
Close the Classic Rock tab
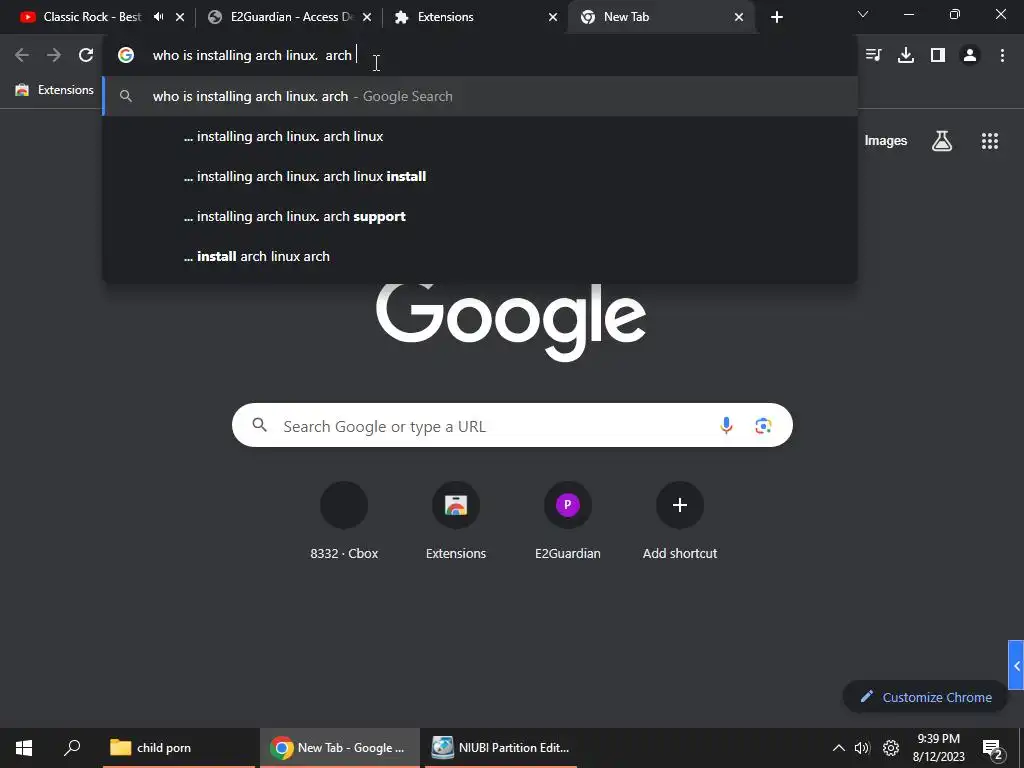[180, 17]
